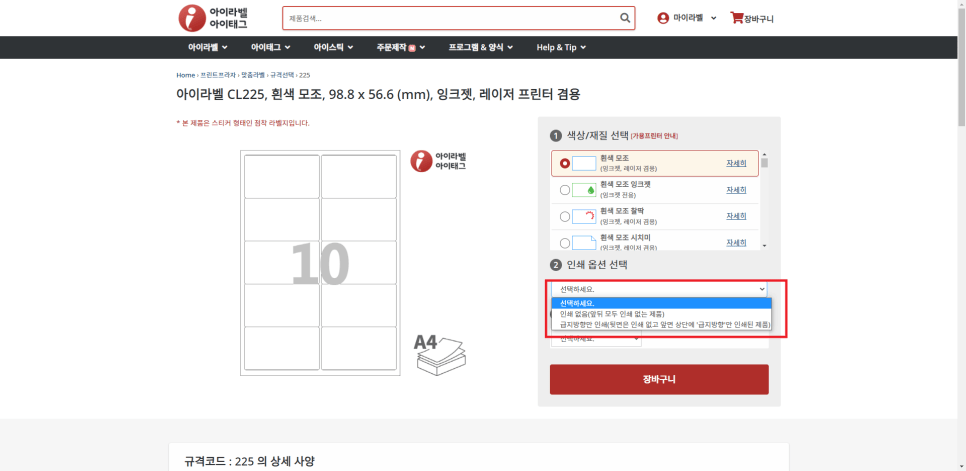966x471 pixels.
Task: Click the 프린트프라자 breadcrumb link
Action: tap(218, 75)
